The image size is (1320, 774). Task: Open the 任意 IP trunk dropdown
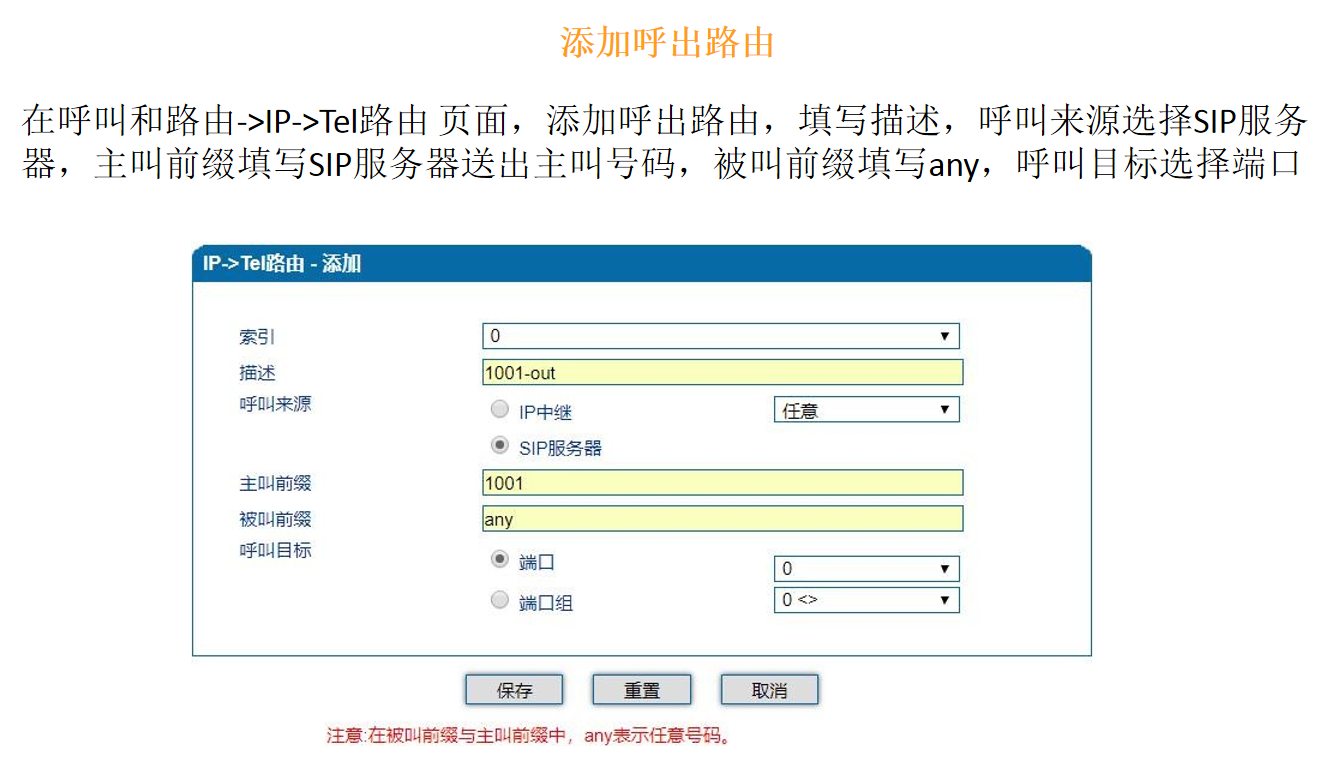click(x=866, y=410)
